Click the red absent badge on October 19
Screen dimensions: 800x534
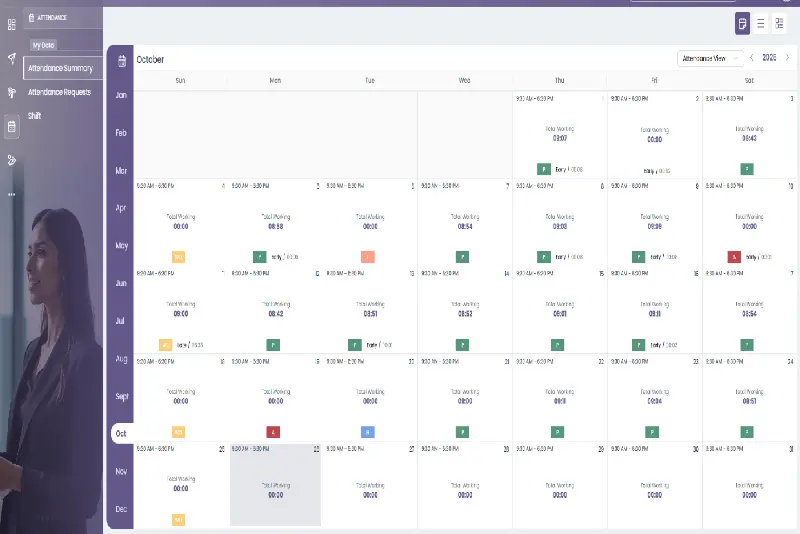[x=273, y=432]
